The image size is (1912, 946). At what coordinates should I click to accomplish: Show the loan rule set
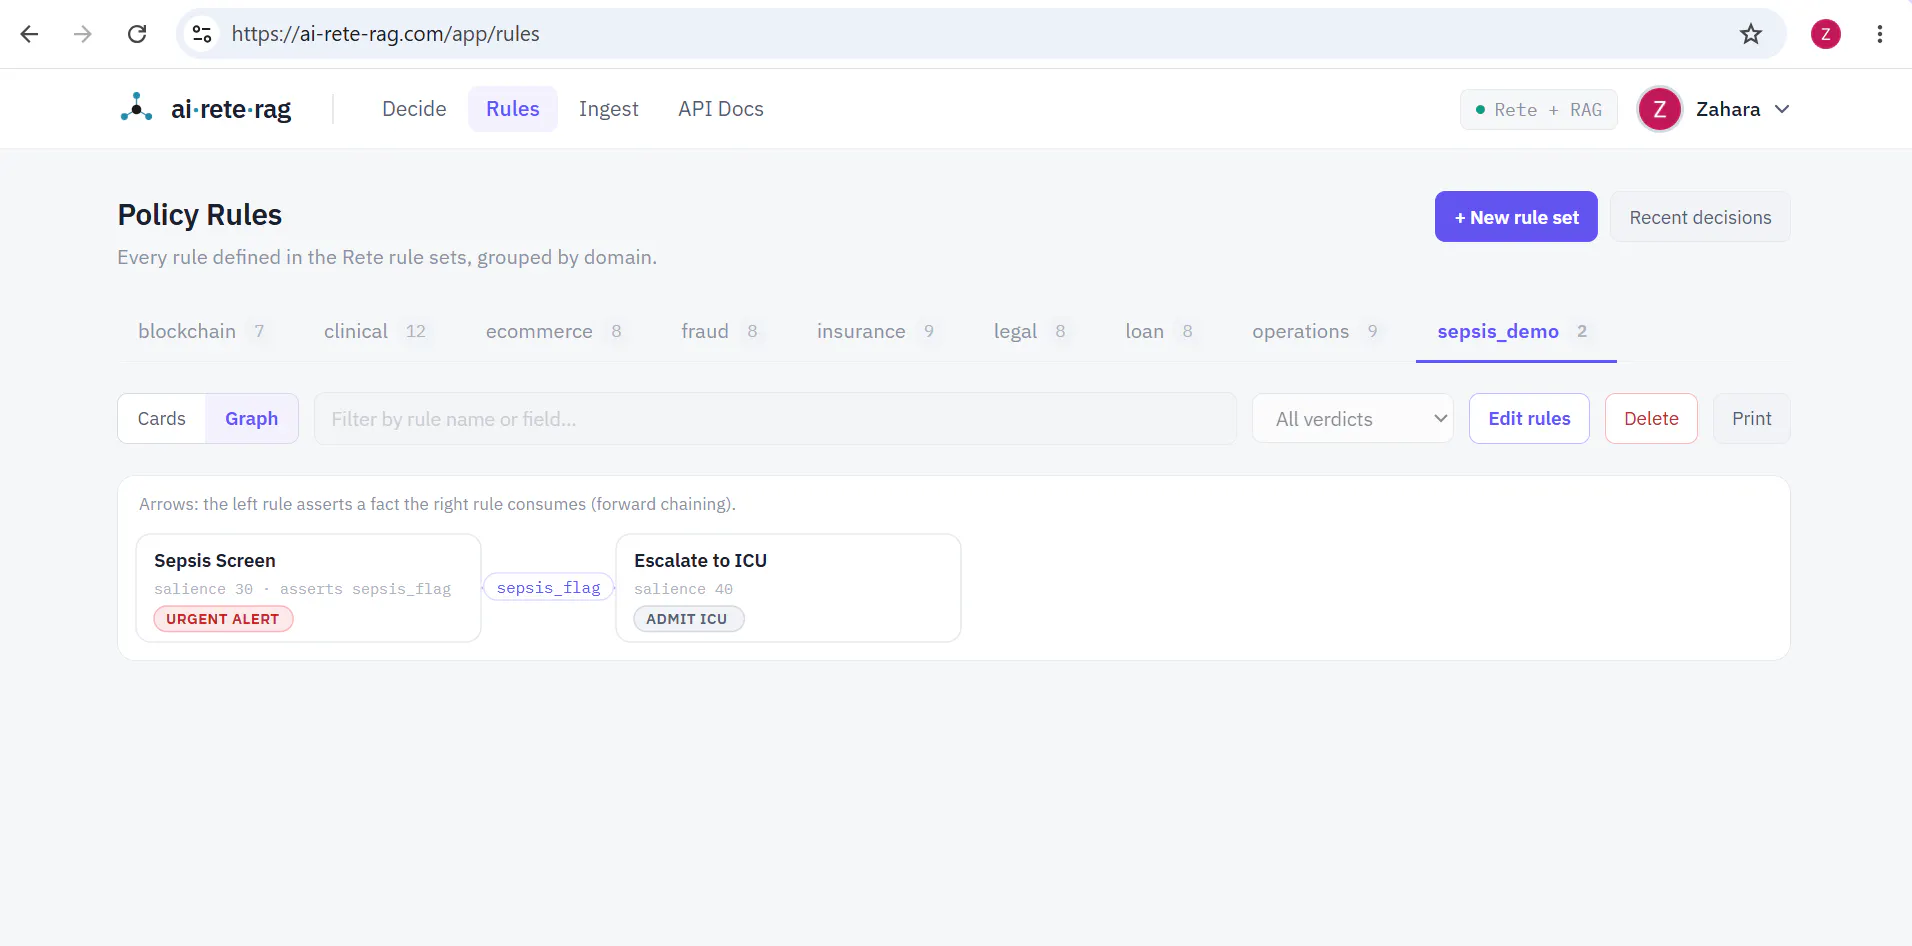click(x=1160, y=331)
